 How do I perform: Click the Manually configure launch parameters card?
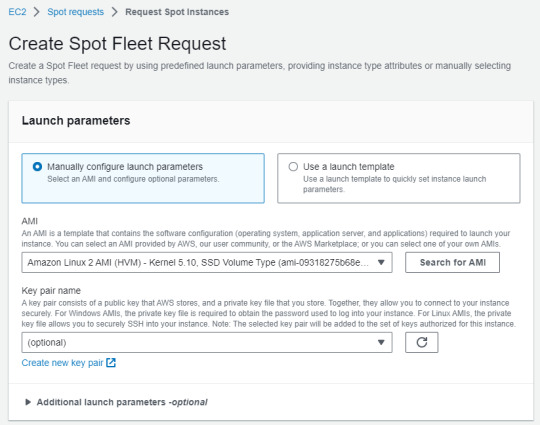pos(143,178)
